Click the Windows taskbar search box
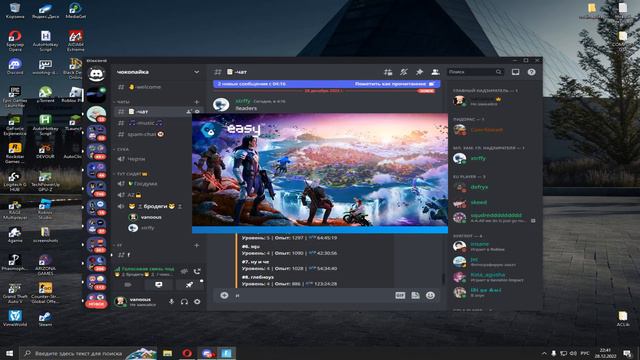640x360 pixels. click(88, 353)
